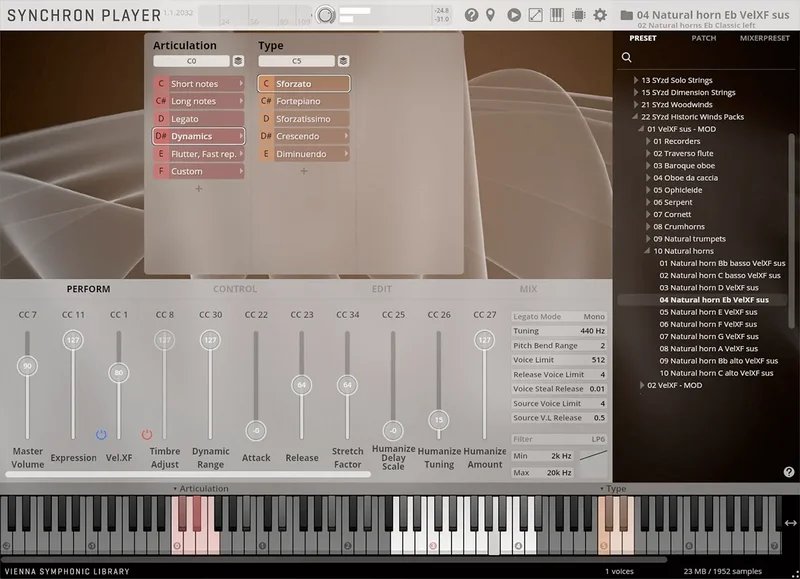
Task: Add new slot under Type column
Action: [304, 171]
